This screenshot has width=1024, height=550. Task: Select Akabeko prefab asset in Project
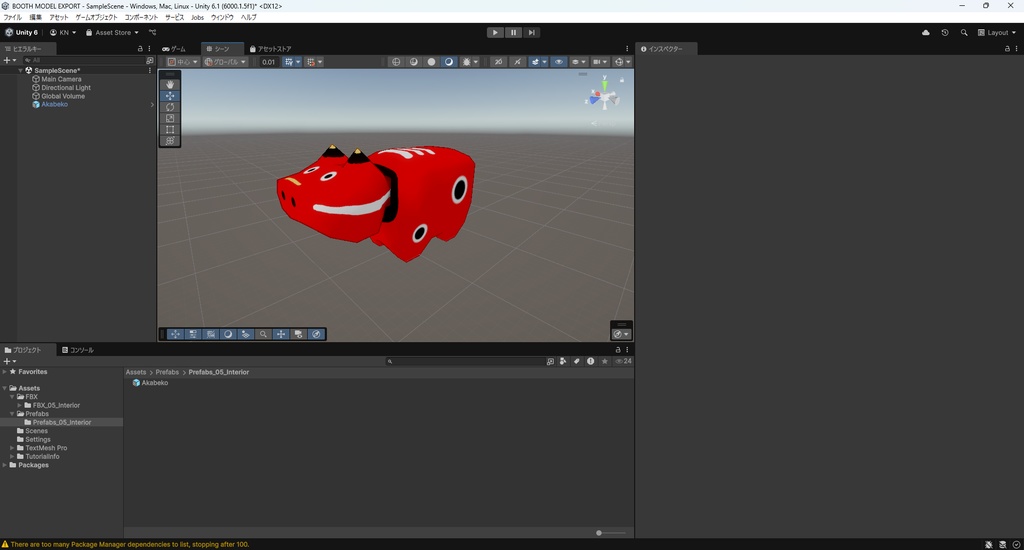point(150,383)
